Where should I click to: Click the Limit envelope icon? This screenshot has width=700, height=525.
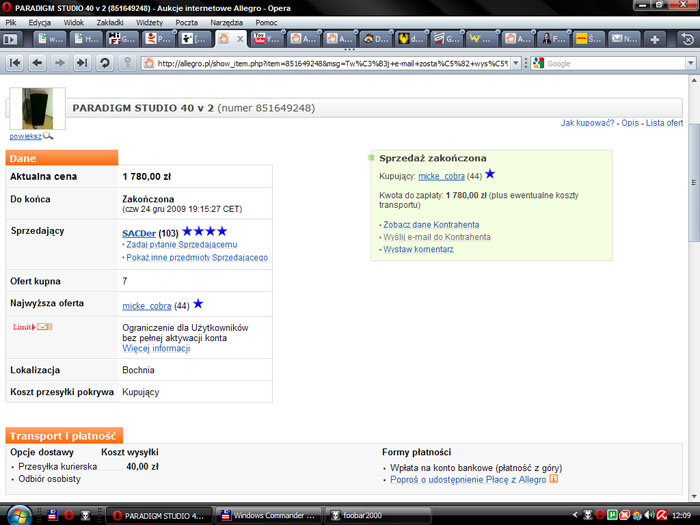point(44,327)
